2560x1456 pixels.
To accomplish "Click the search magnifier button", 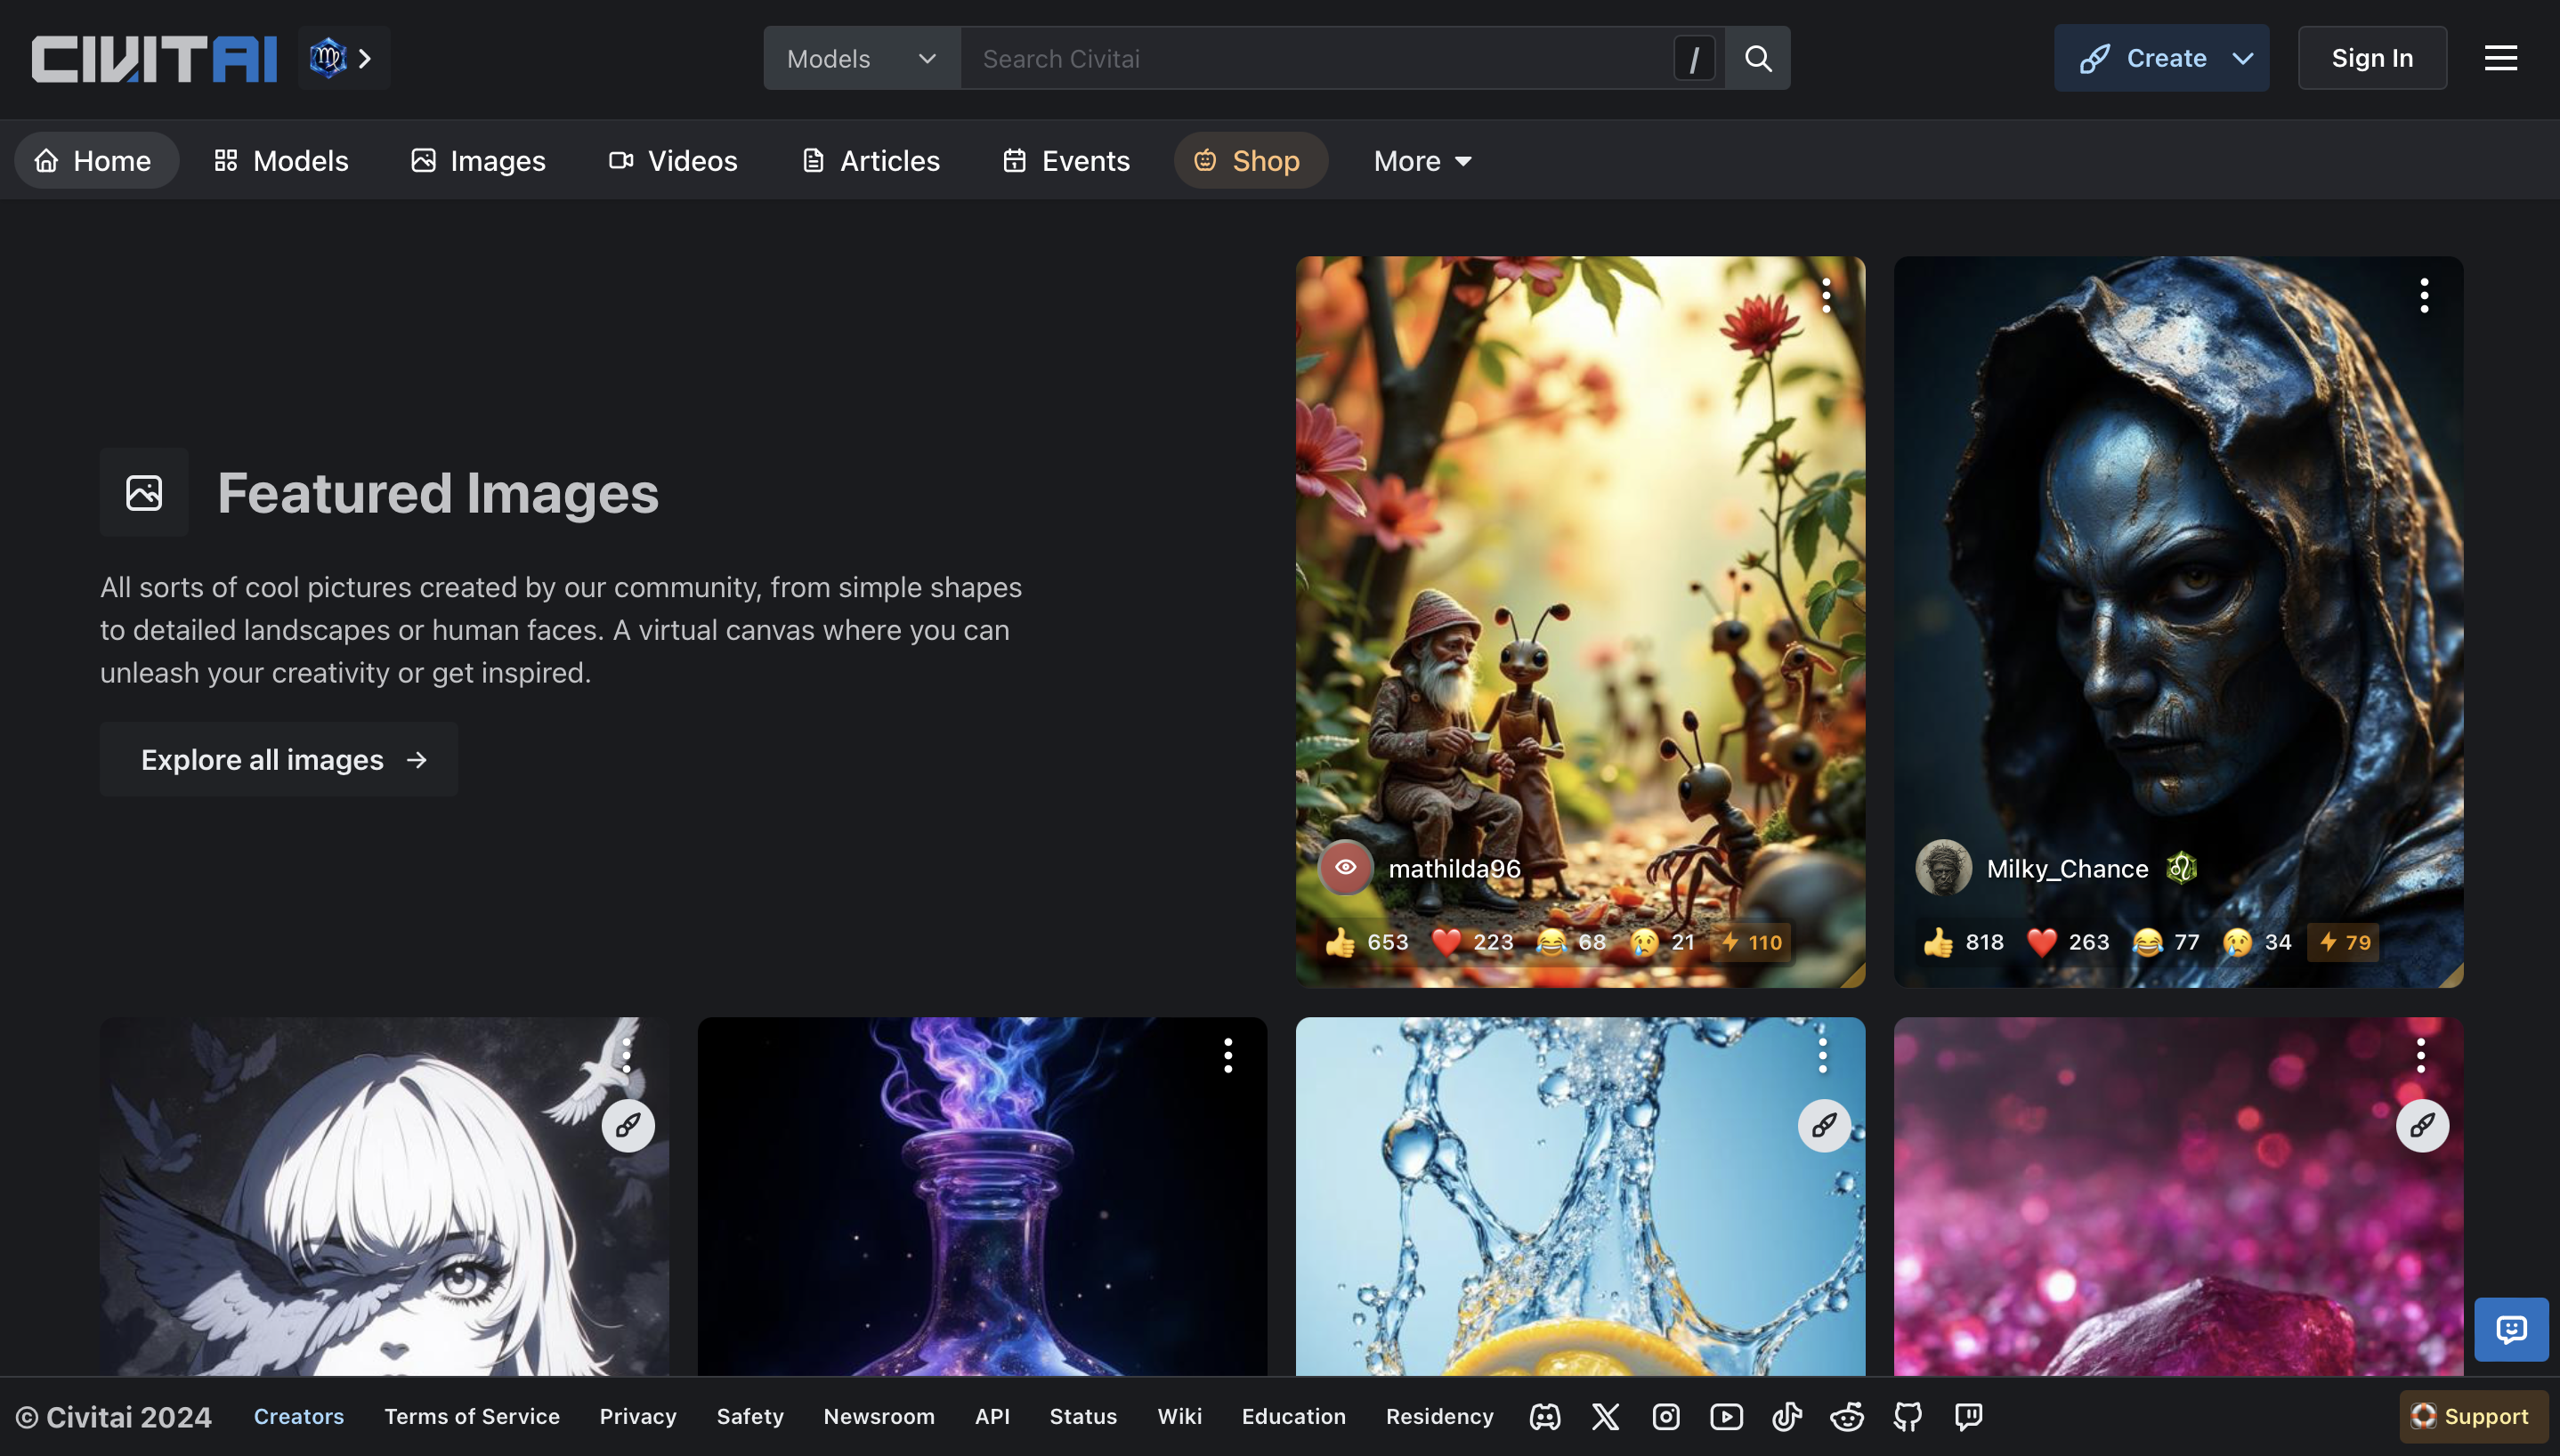I will pos(1757,58).
